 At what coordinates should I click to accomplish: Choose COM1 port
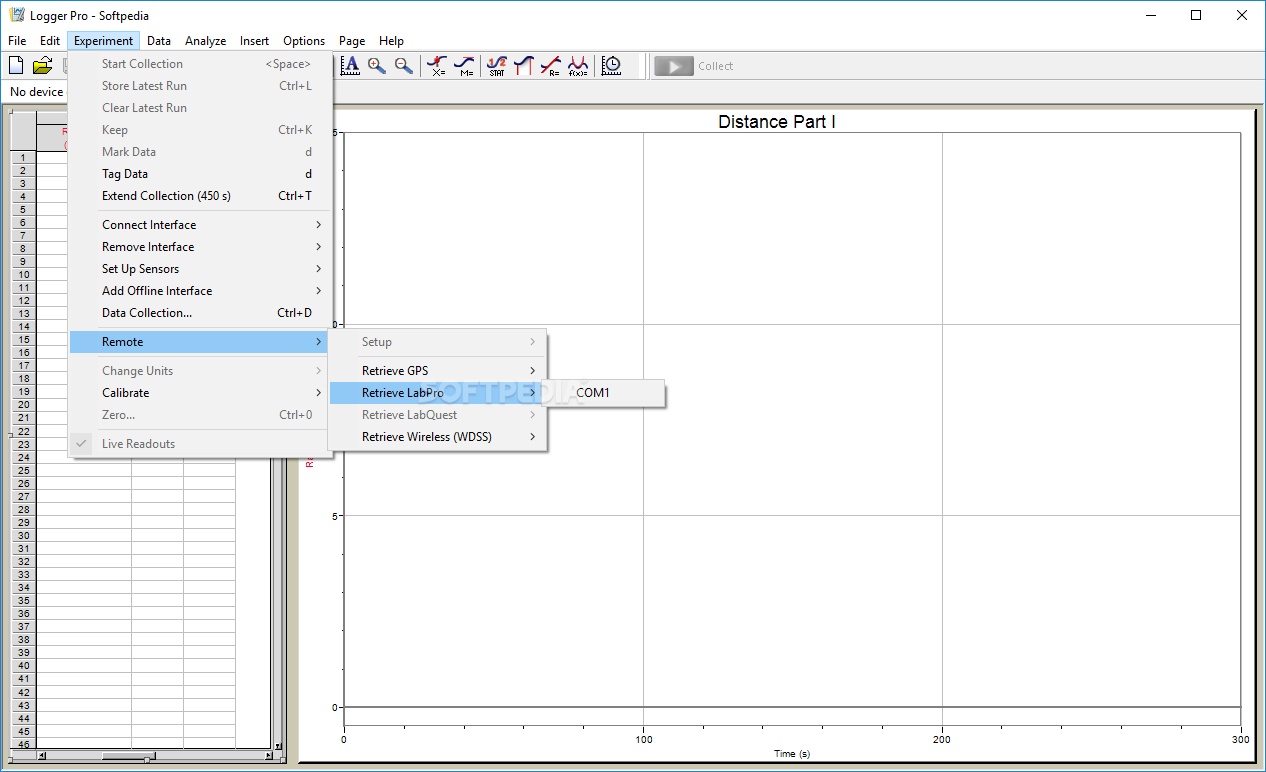tap(604, 393)
